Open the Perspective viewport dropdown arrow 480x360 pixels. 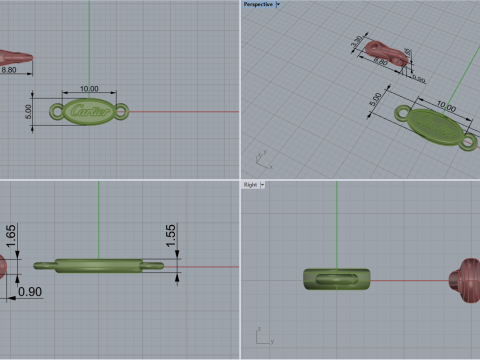[278, 4]
